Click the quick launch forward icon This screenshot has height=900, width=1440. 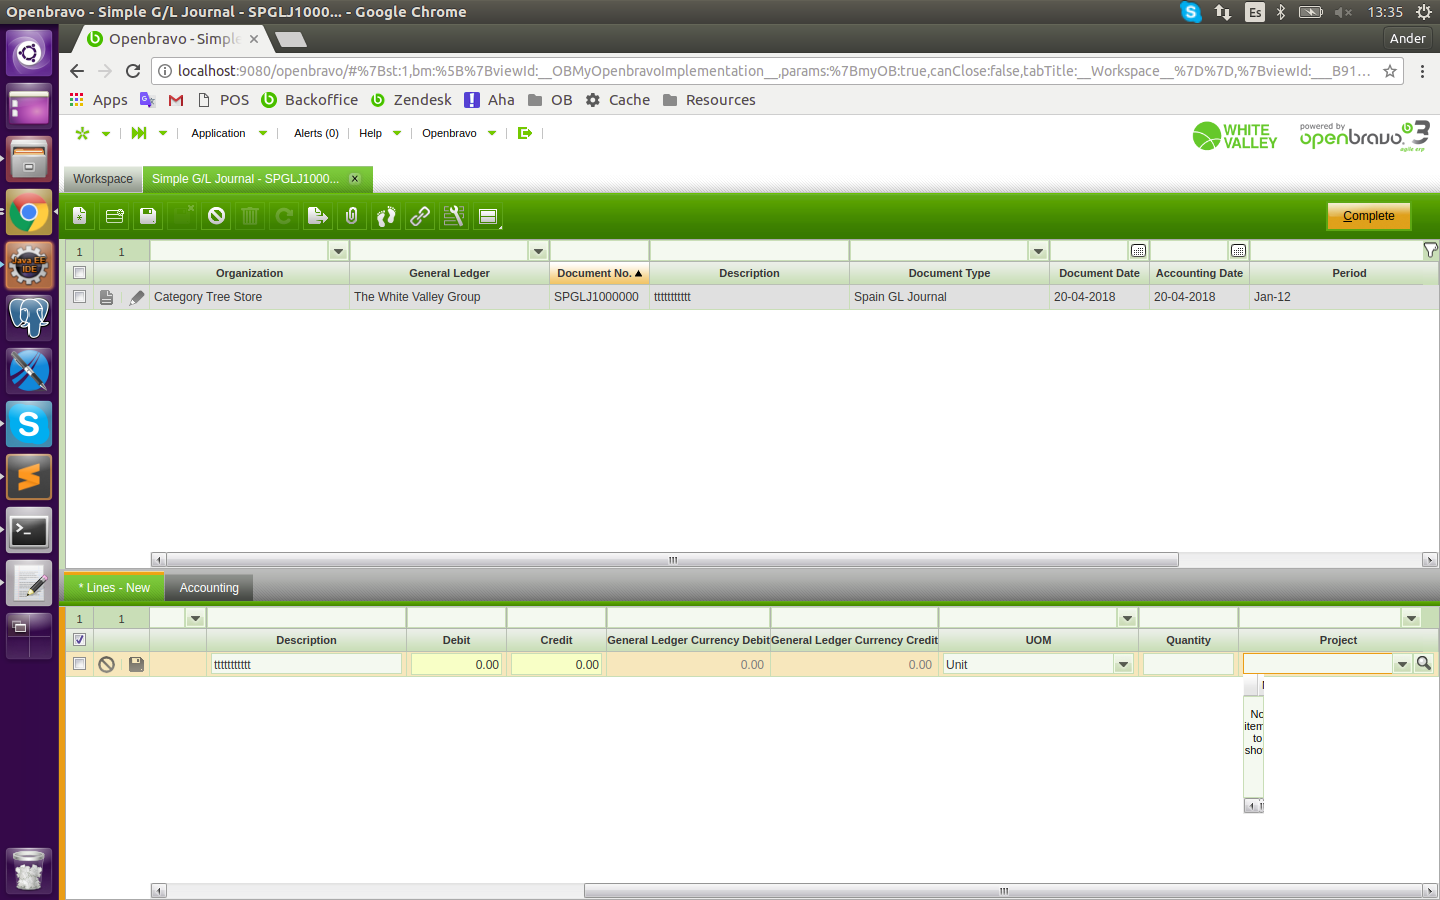click(139, 133)
